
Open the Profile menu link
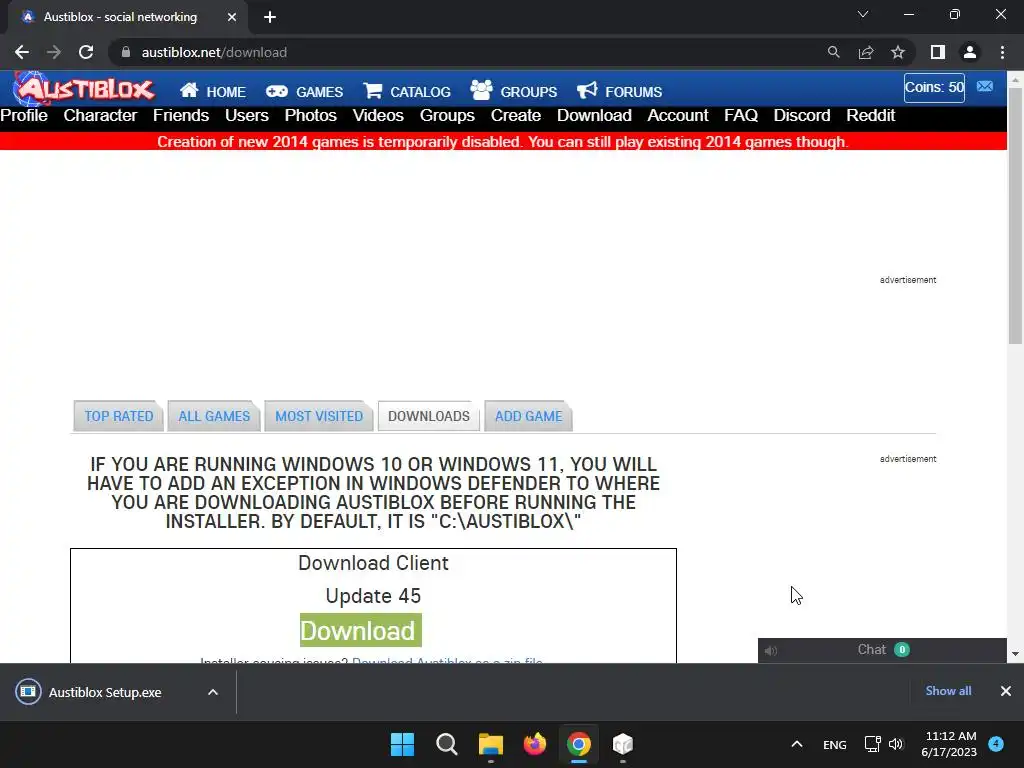(24, 116)
